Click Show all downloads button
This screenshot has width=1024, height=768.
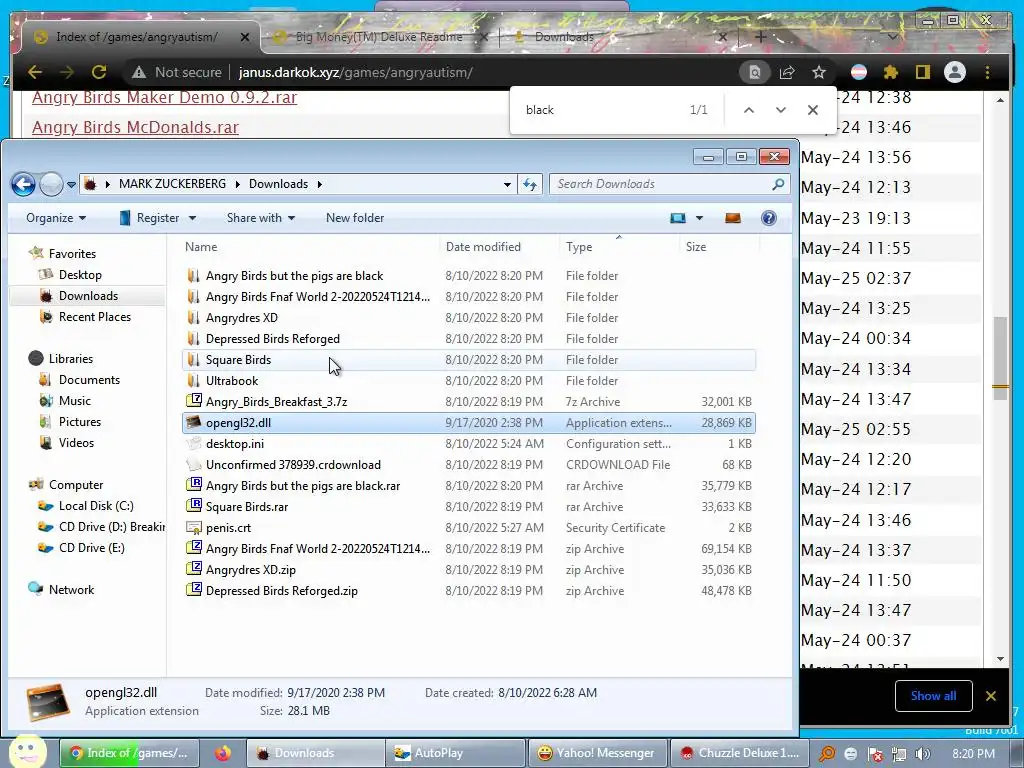(933, 696)
